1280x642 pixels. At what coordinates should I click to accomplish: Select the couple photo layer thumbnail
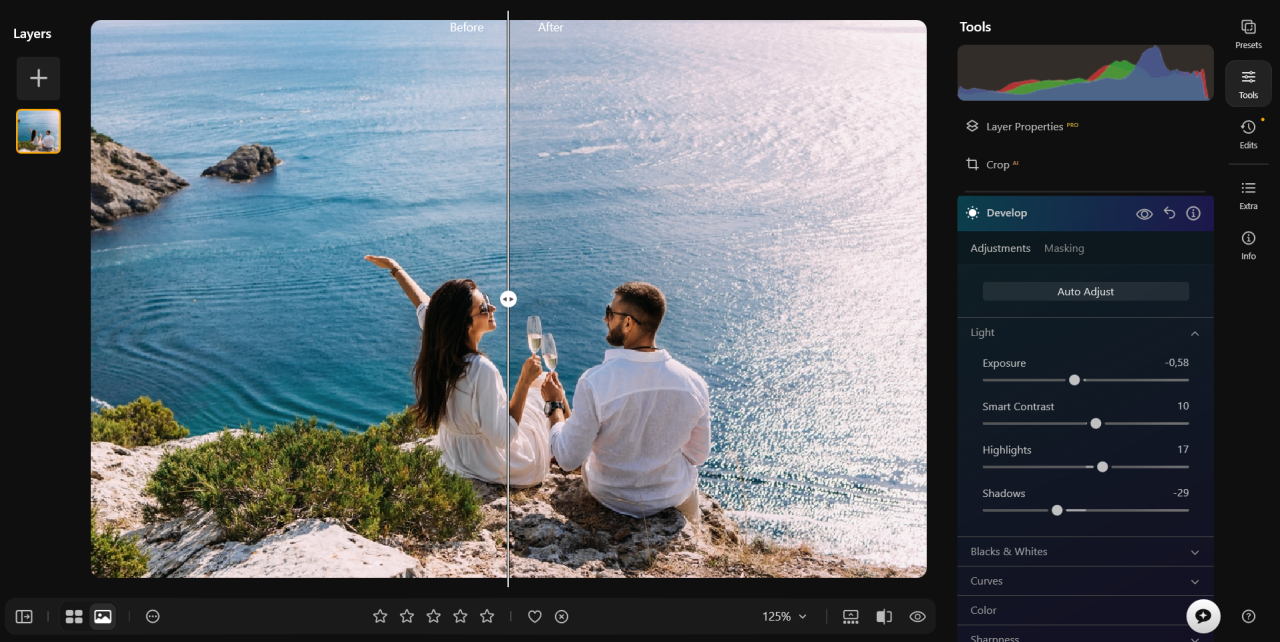tap(38, 131)
